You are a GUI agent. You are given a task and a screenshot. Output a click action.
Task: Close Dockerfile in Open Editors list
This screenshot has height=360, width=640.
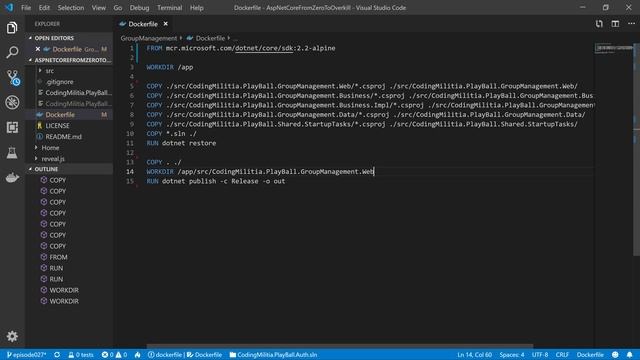38,49
